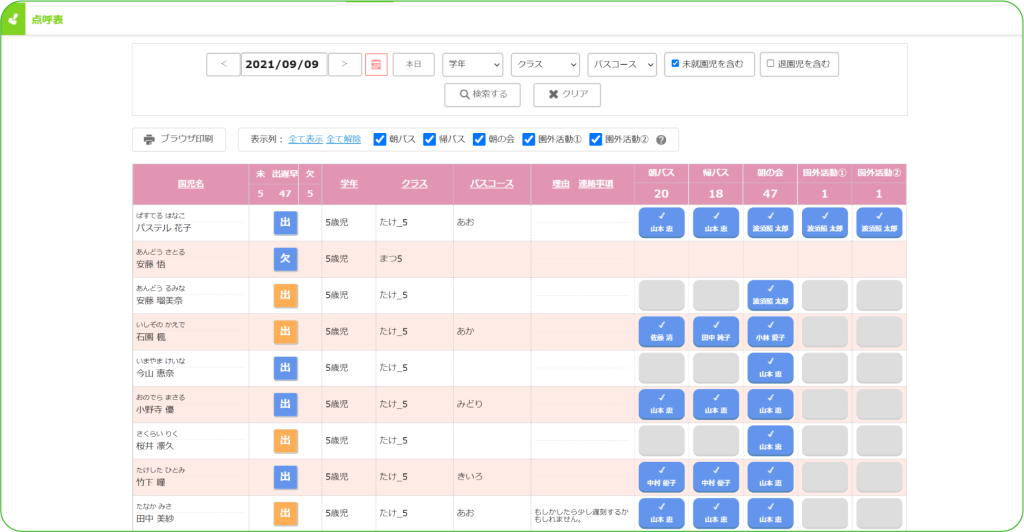Toggle empty 朝バス cell for 安藤 瑠美奈

[x=662, y=295]
